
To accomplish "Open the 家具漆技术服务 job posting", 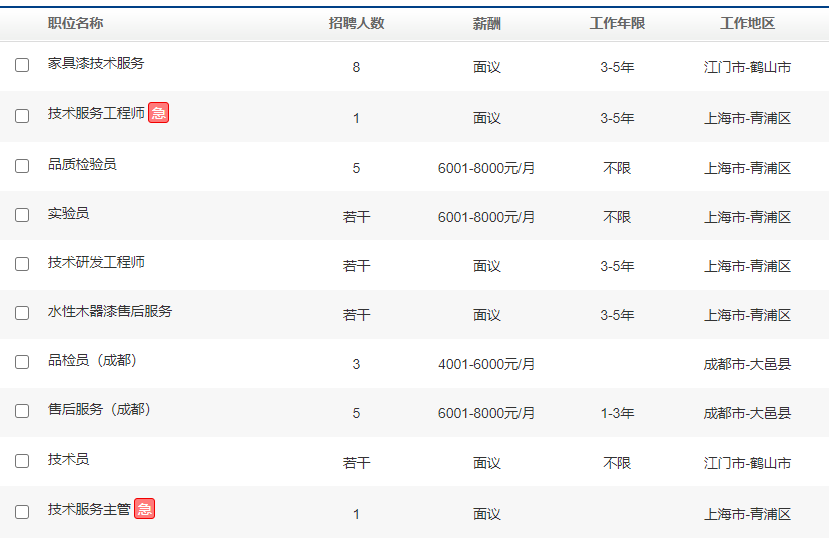I will click(96, 63).
